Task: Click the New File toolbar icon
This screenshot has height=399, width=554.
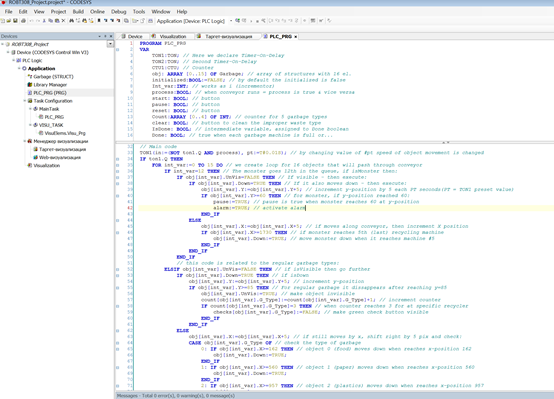Action: (x=3, y=21)
